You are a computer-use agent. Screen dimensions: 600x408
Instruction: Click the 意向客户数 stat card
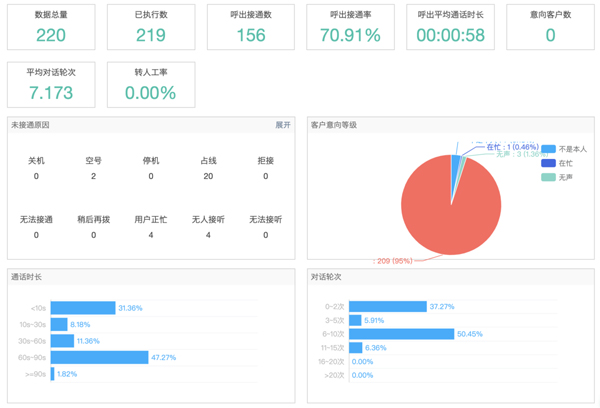coord(550,27)
